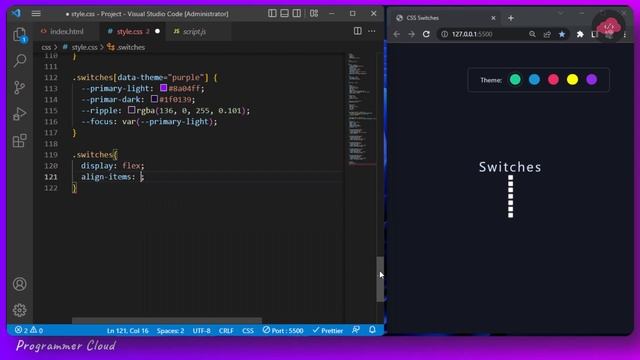Viewport: 640px width, 360px height.
Task: Reload the browser page
Action: point(426,34)
